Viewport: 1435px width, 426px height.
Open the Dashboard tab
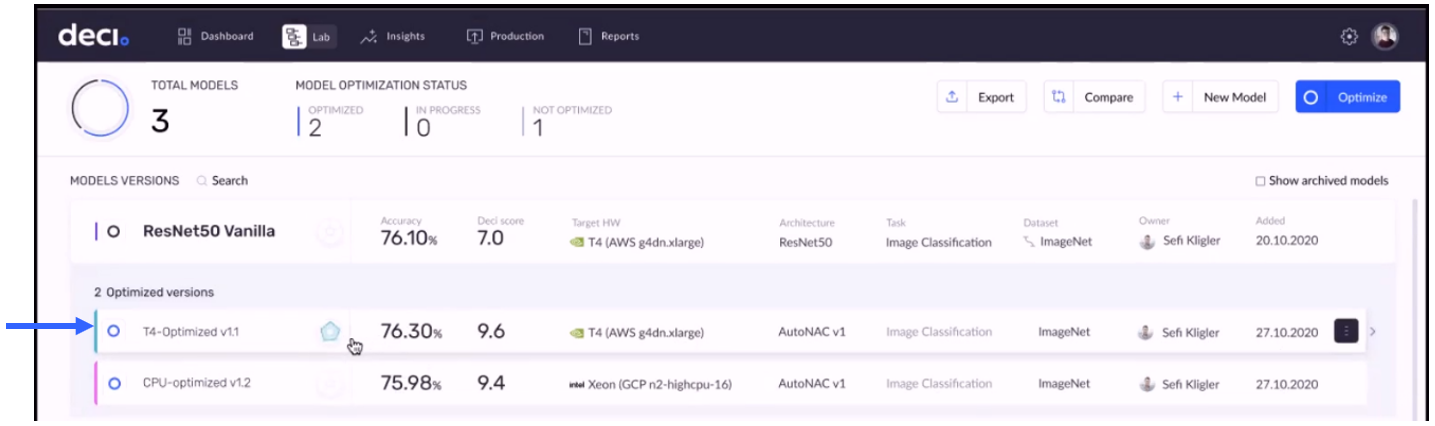tap(215, 36)
